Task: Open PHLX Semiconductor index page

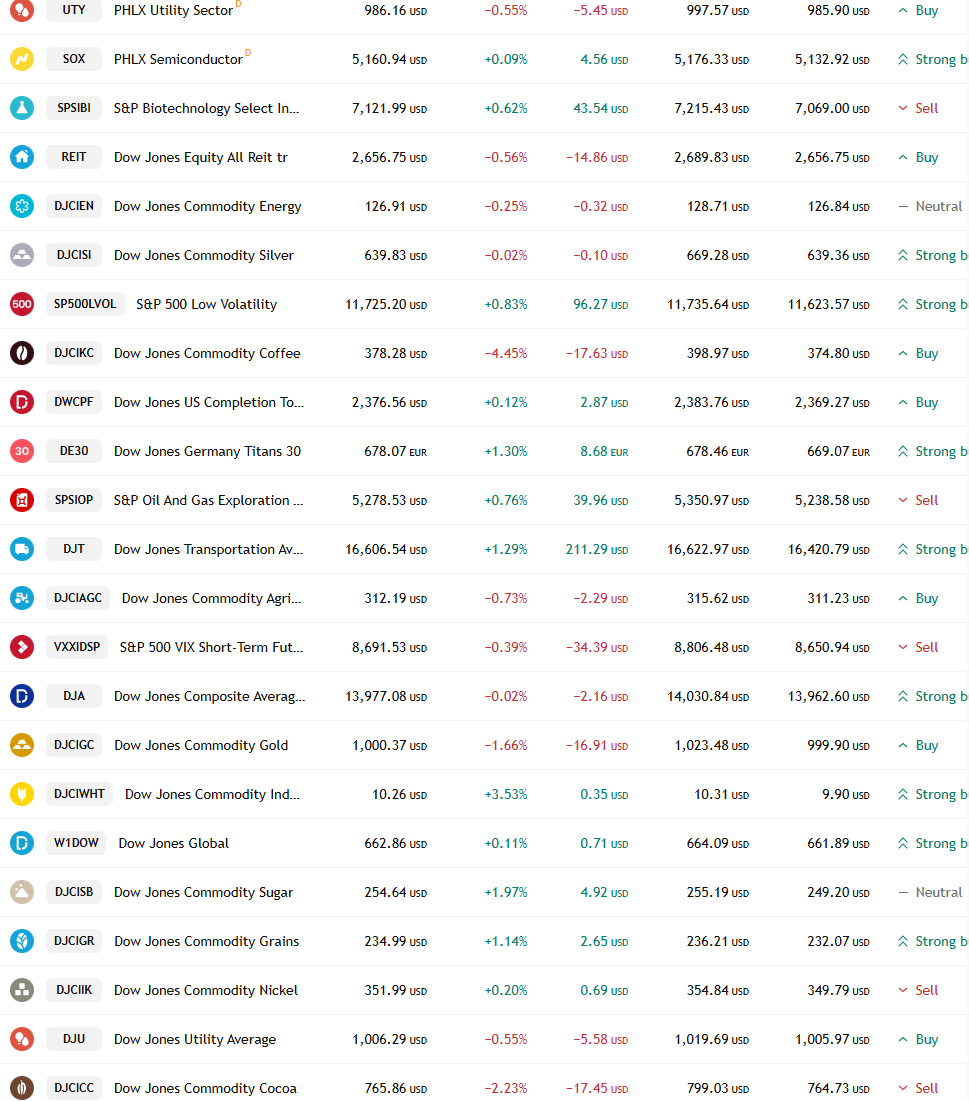Action: 178,60
